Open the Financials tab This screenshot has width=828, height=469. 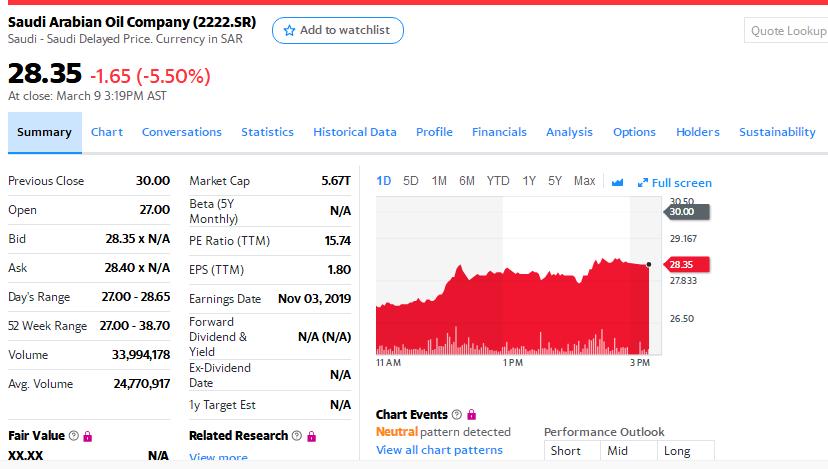pos(499,132)
